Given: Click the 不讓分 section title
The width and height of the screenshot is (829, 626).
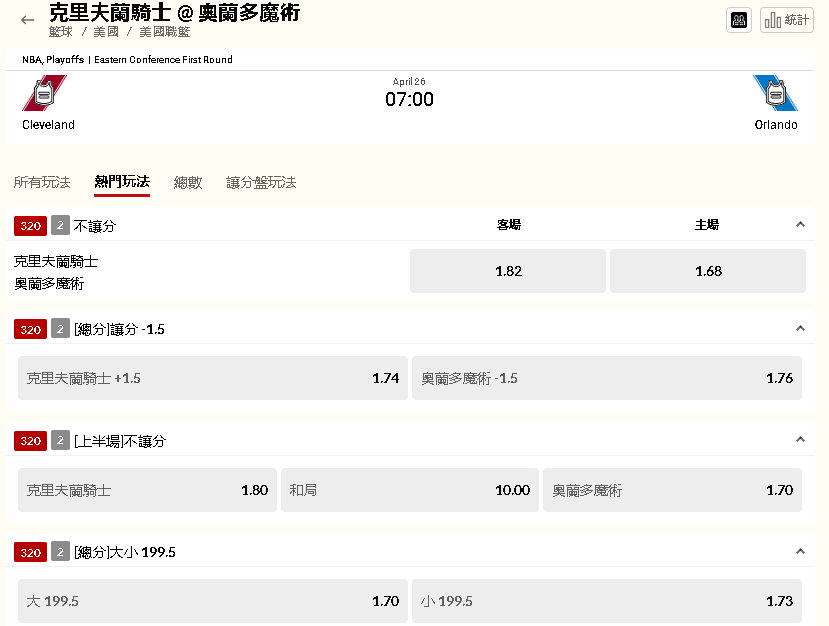Looking at the screenshot, I should [95, 226].
